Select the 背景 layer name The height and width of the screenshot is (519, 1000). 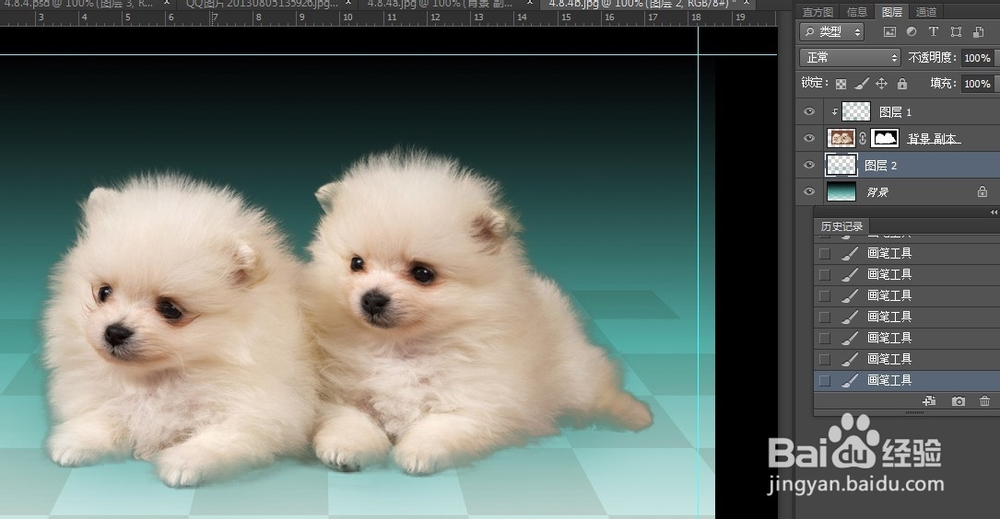(877, 192)
